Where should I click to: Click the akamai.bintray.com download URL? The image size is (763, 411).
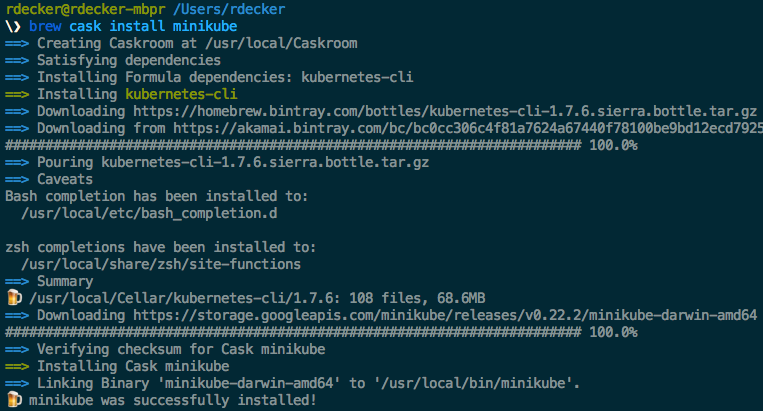(468, 128)
